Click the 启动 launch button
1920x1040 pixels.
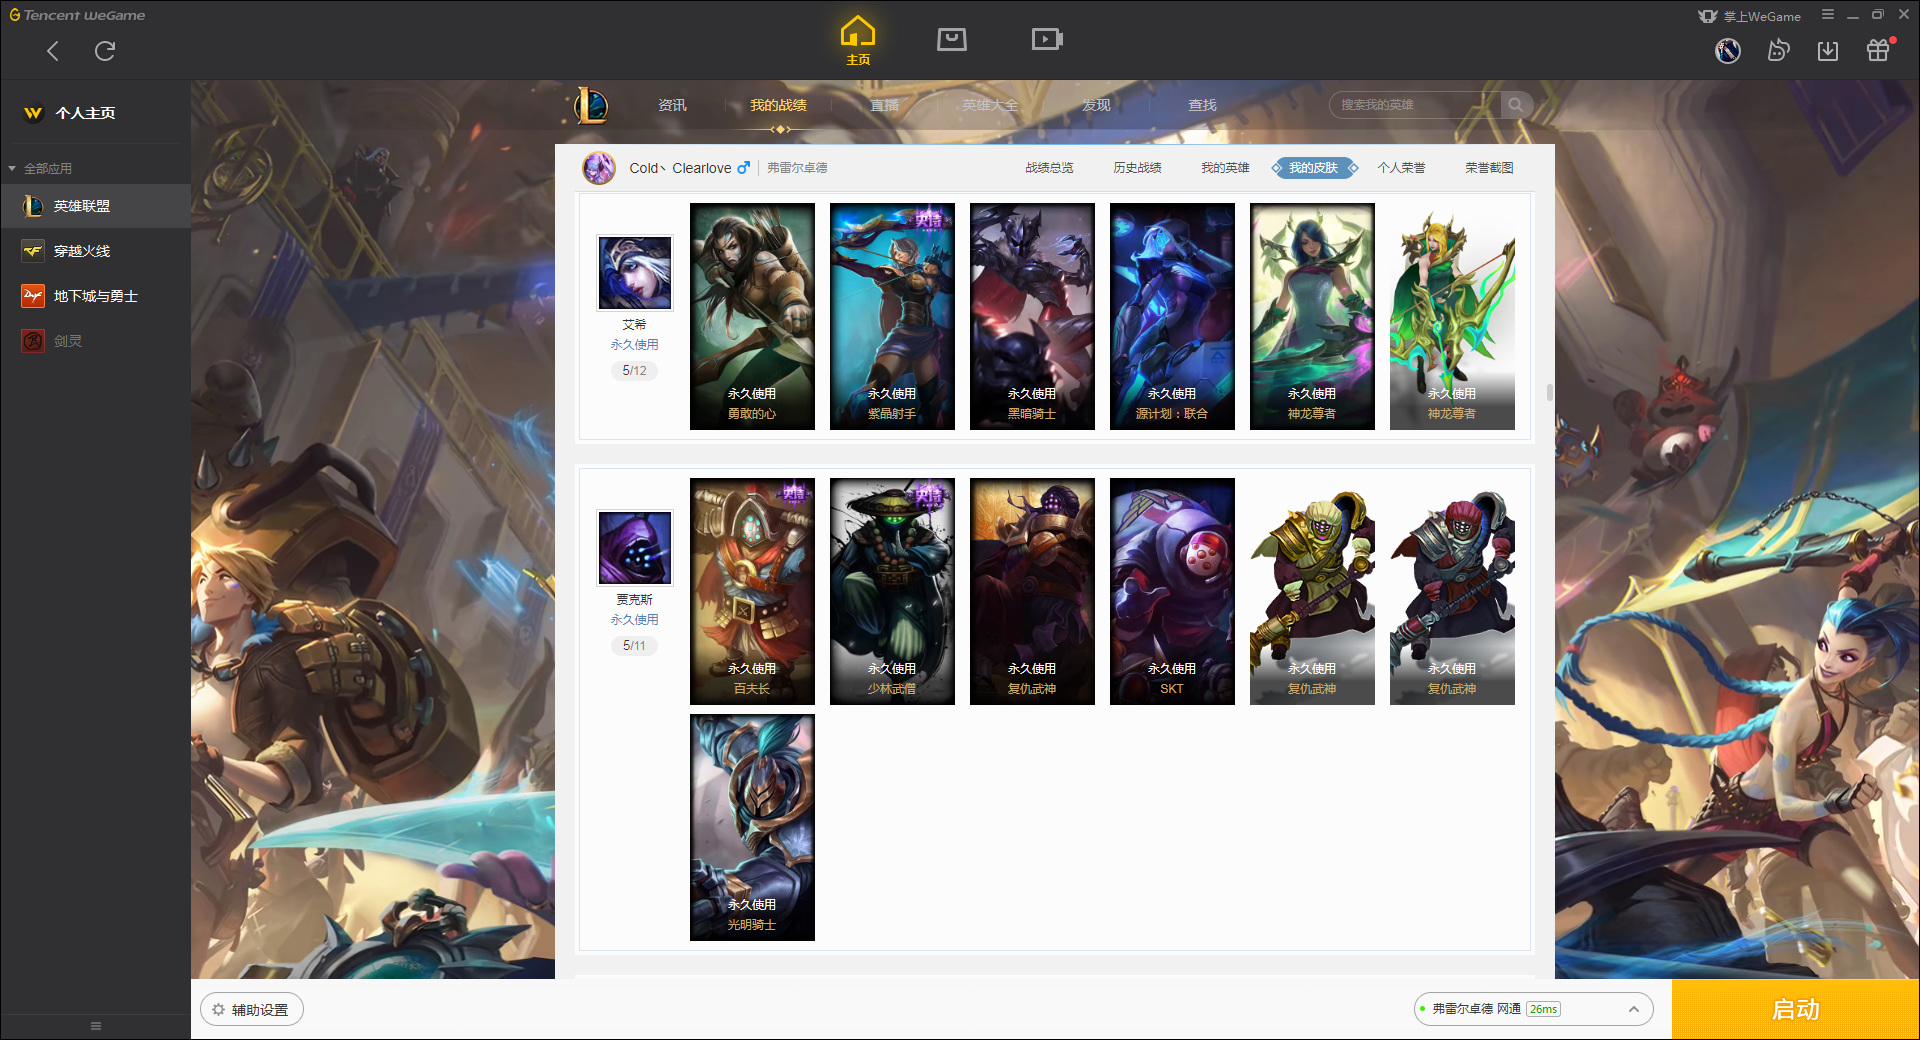(x=1795, y=1010)
